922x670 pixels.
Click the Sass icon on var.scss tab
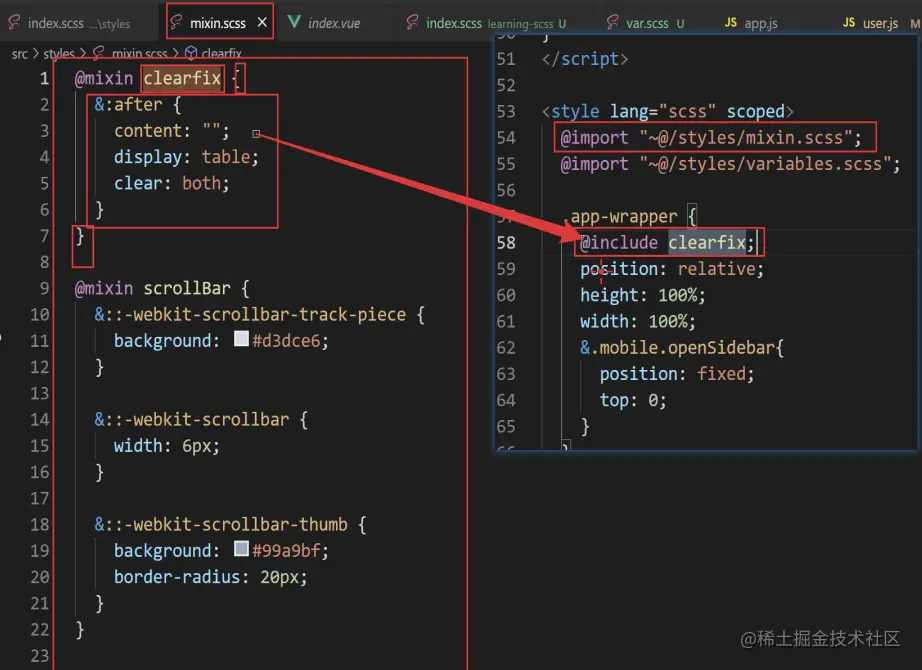point(612,22)
